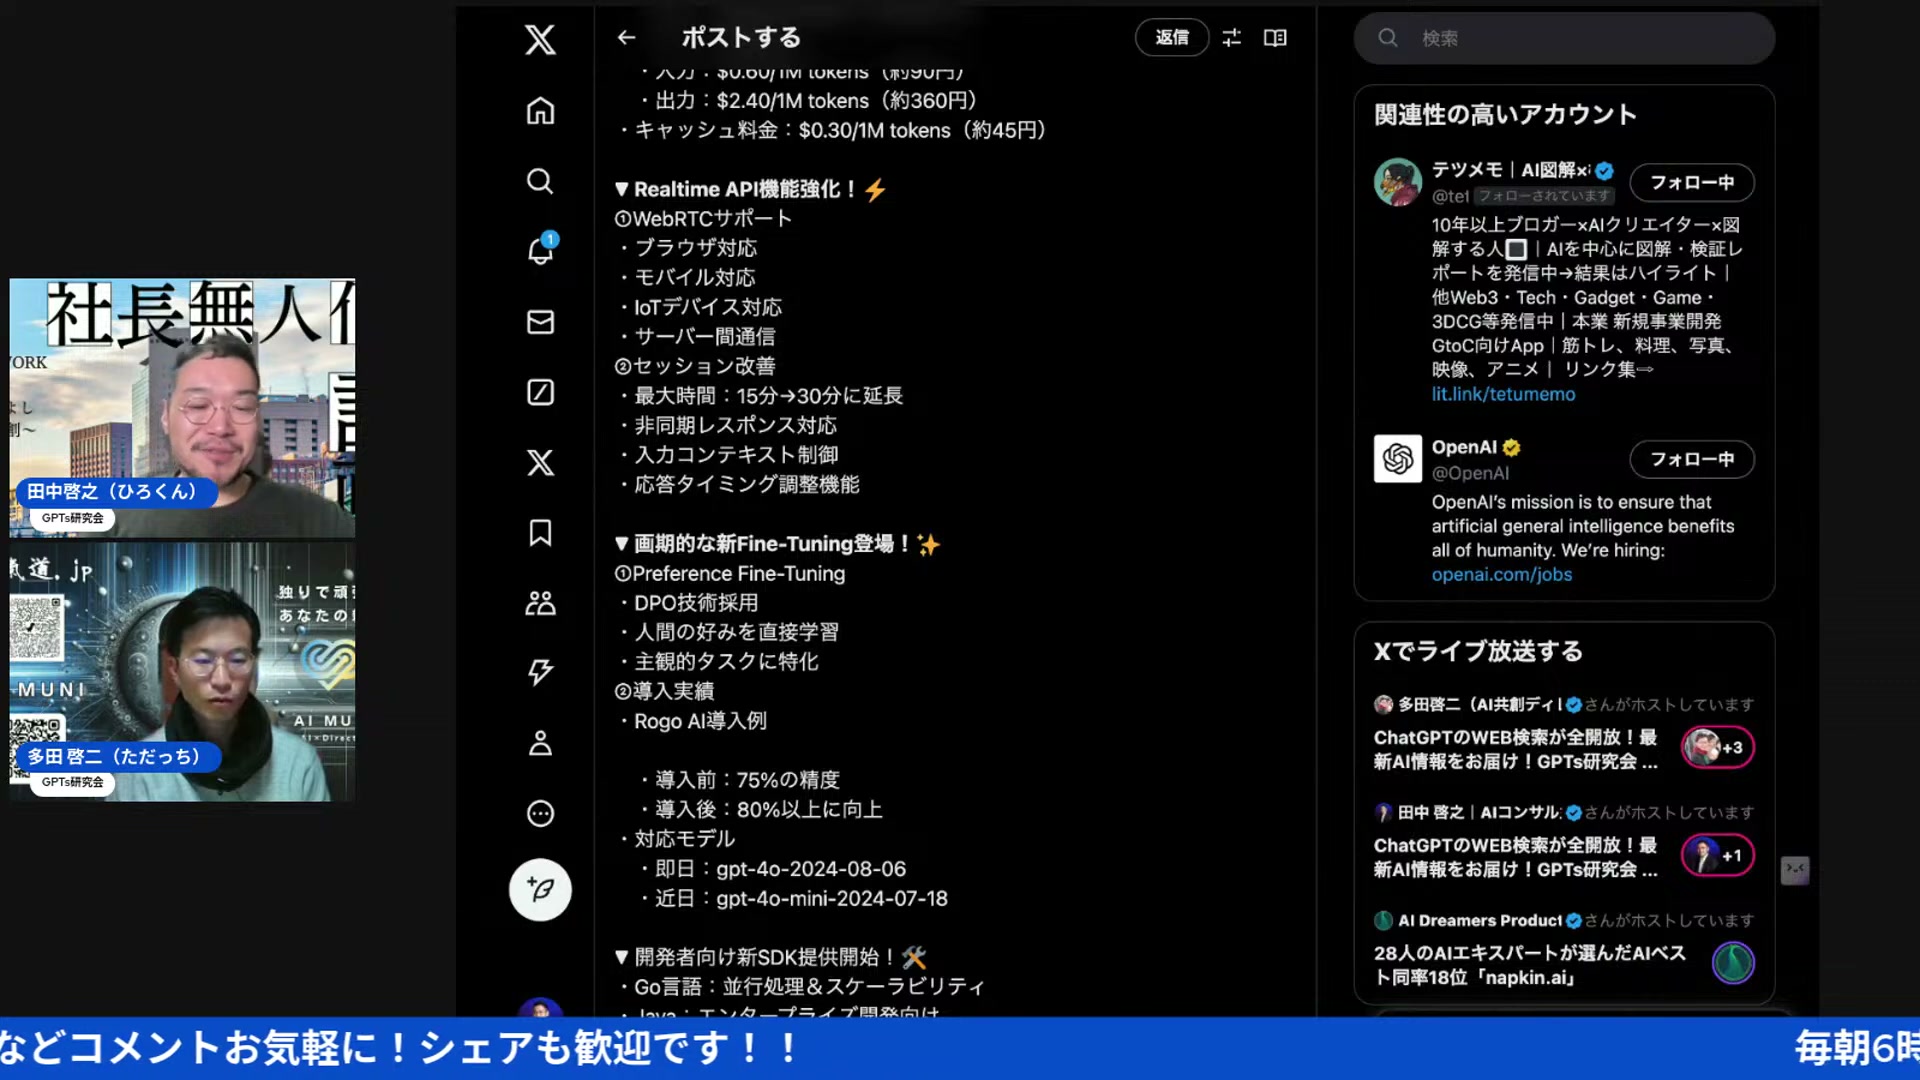Open openai.com/jobs link

(1501, 574)
